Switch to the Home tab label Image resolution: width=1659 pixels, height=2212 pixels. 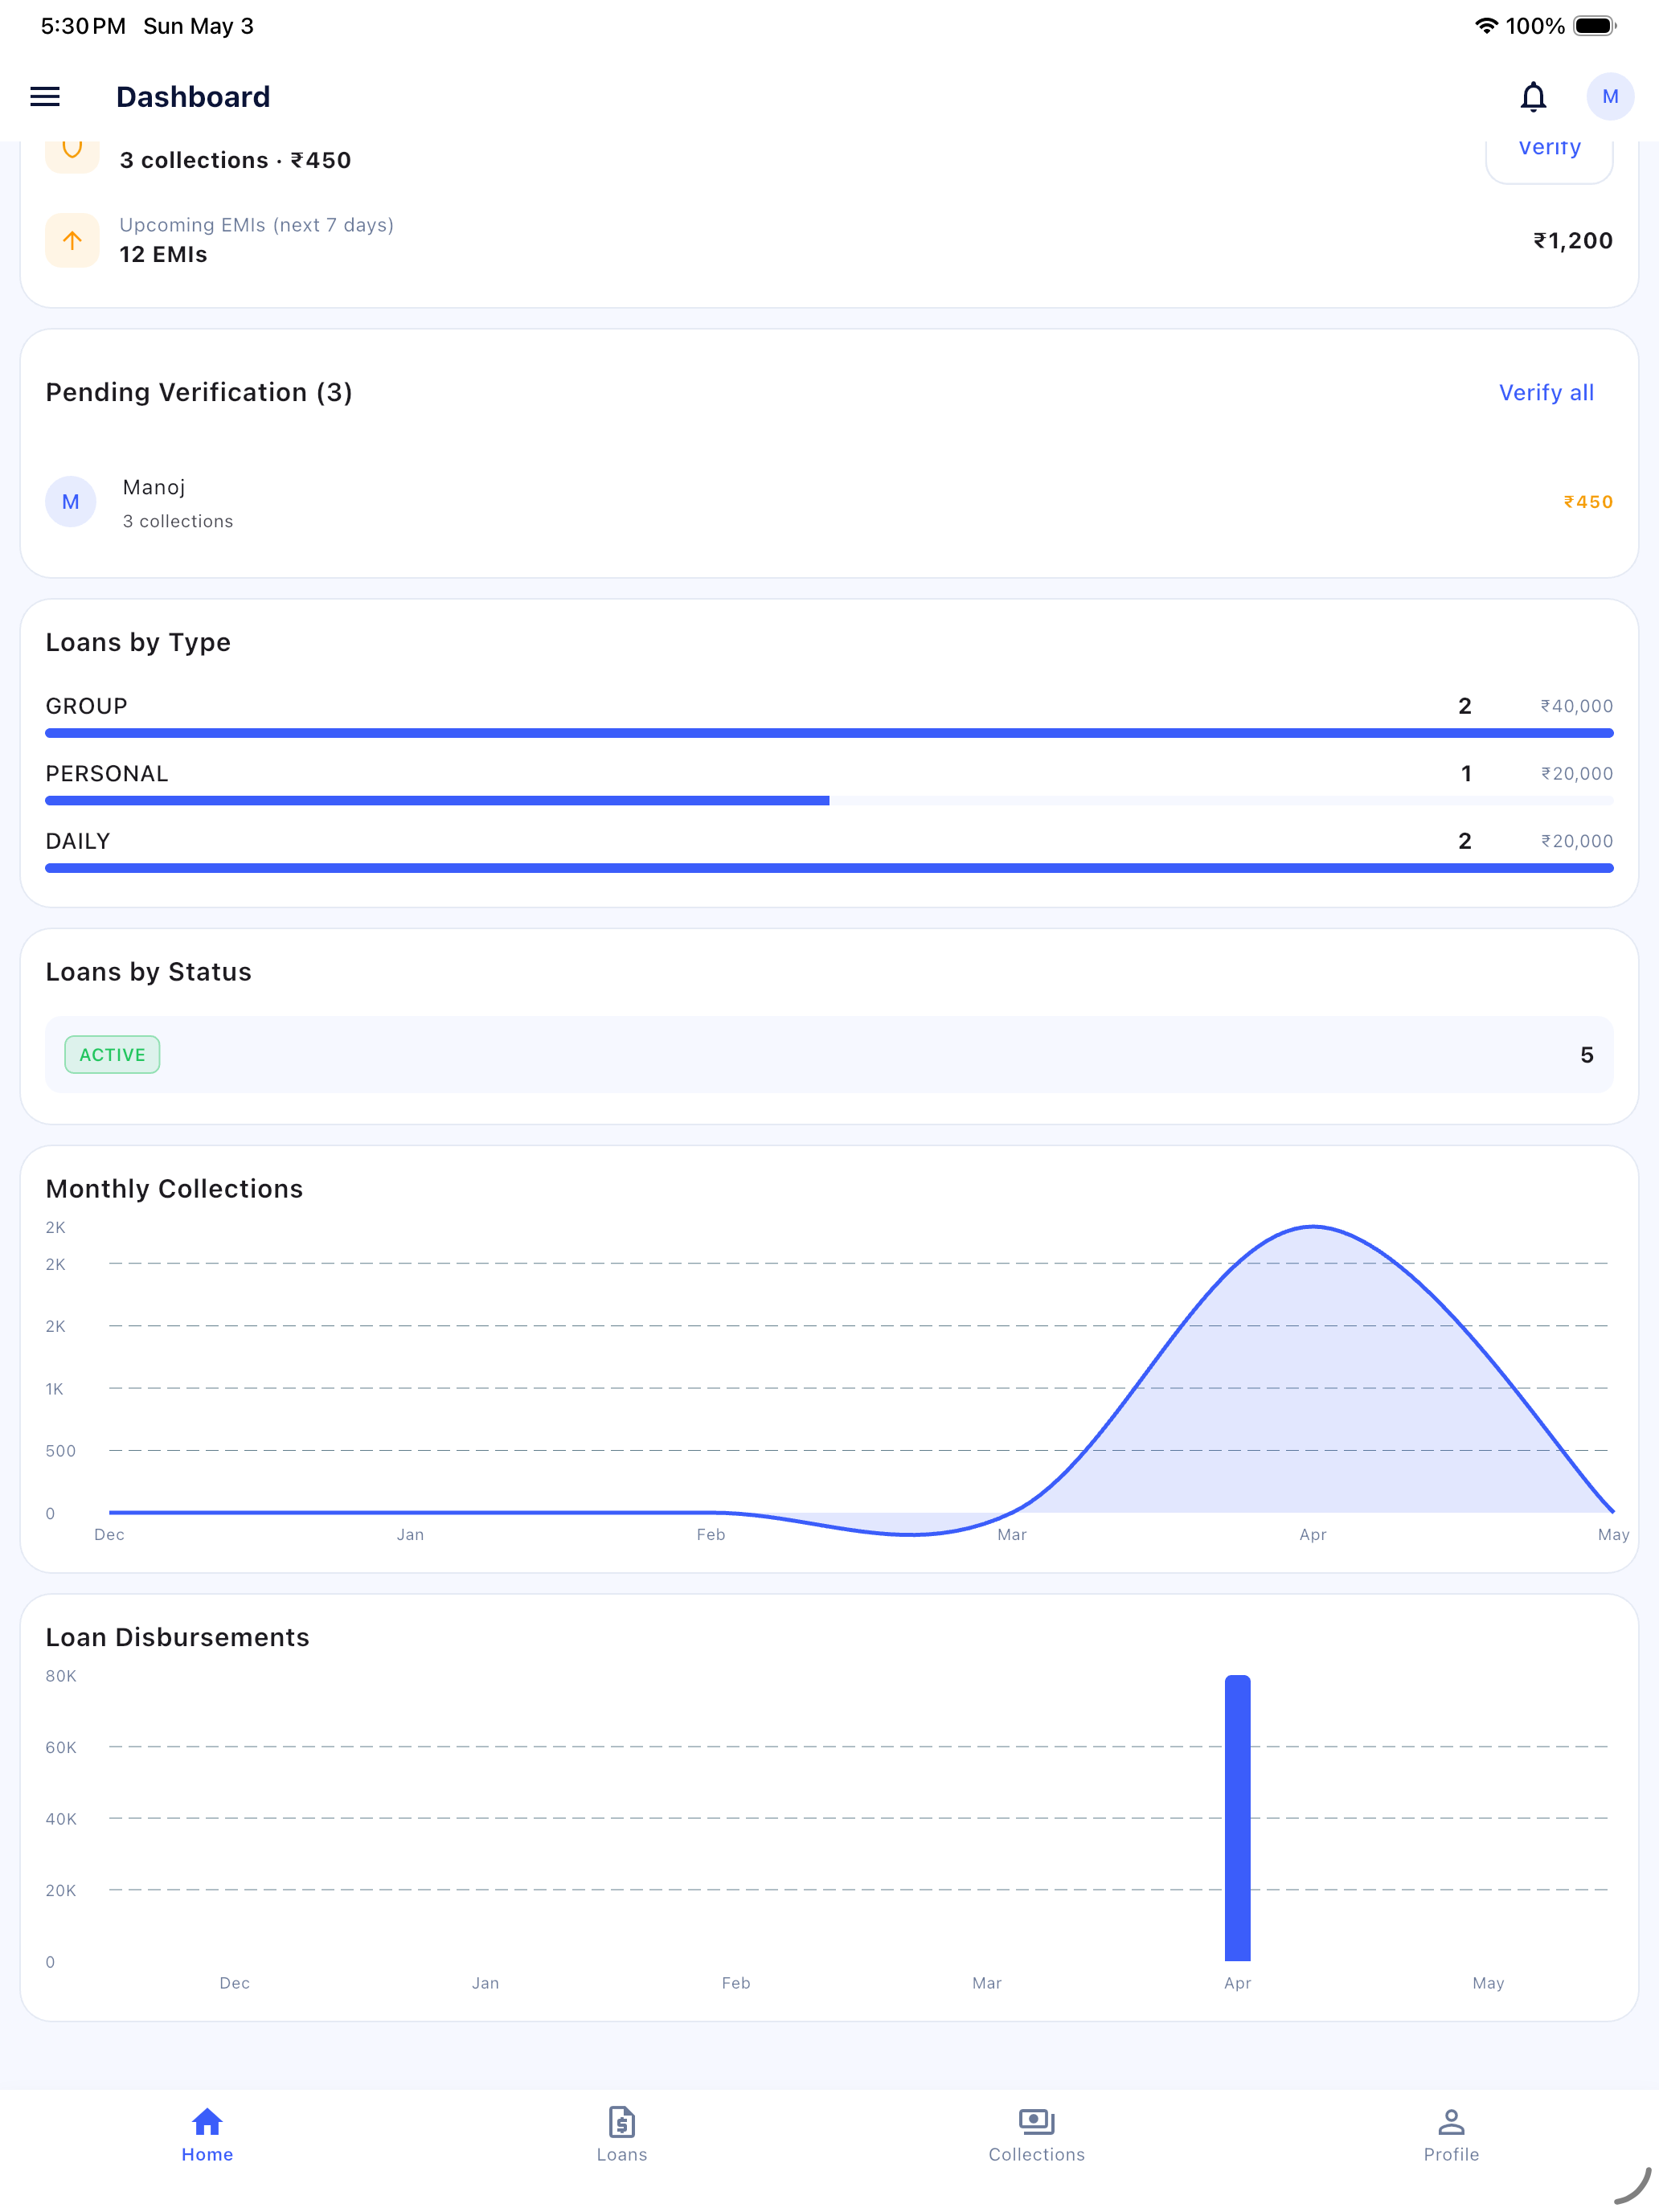pyautogui.click(x=207, y=2154)
